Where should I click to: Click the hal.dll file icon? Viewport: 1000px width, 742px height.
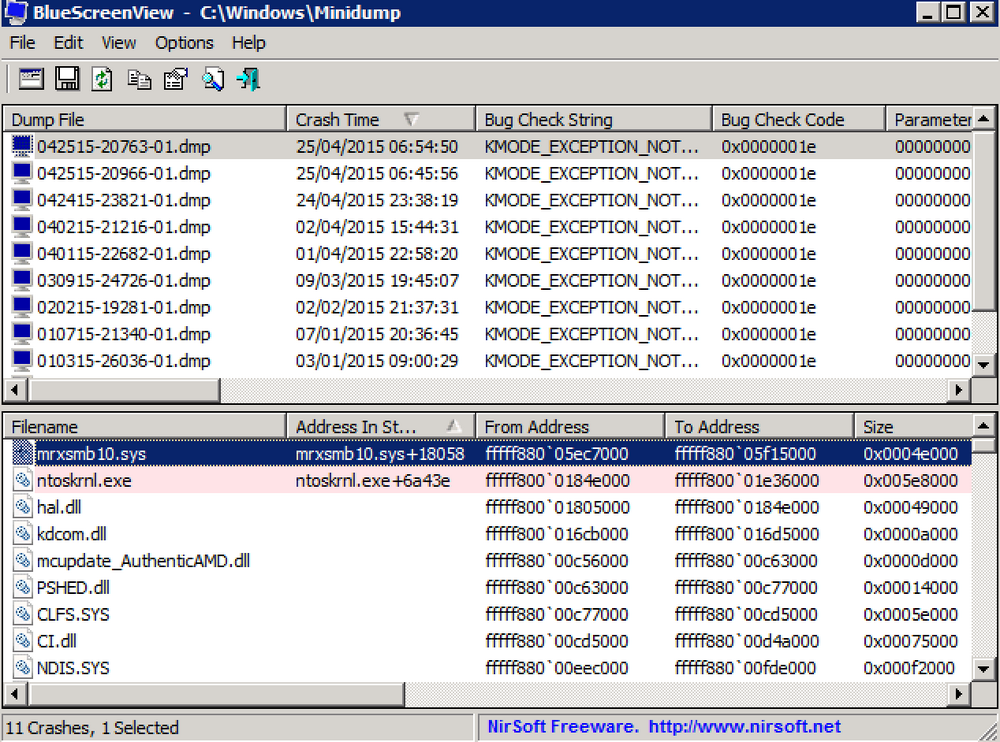point(22,507)
